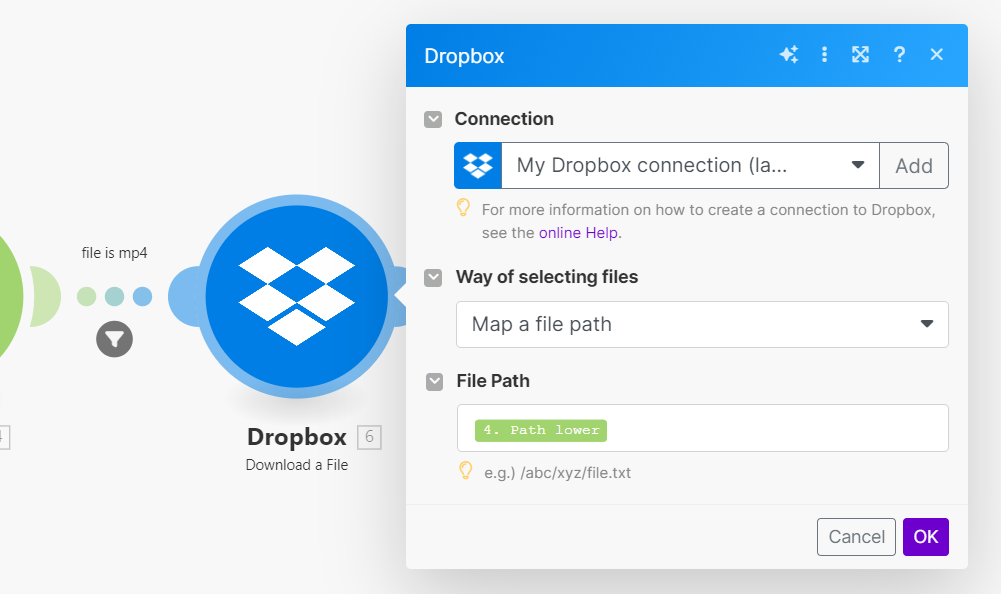Click the lightbulb hint icon under File Path
This screenshot has height=594, width=1001.
[466, 471]
